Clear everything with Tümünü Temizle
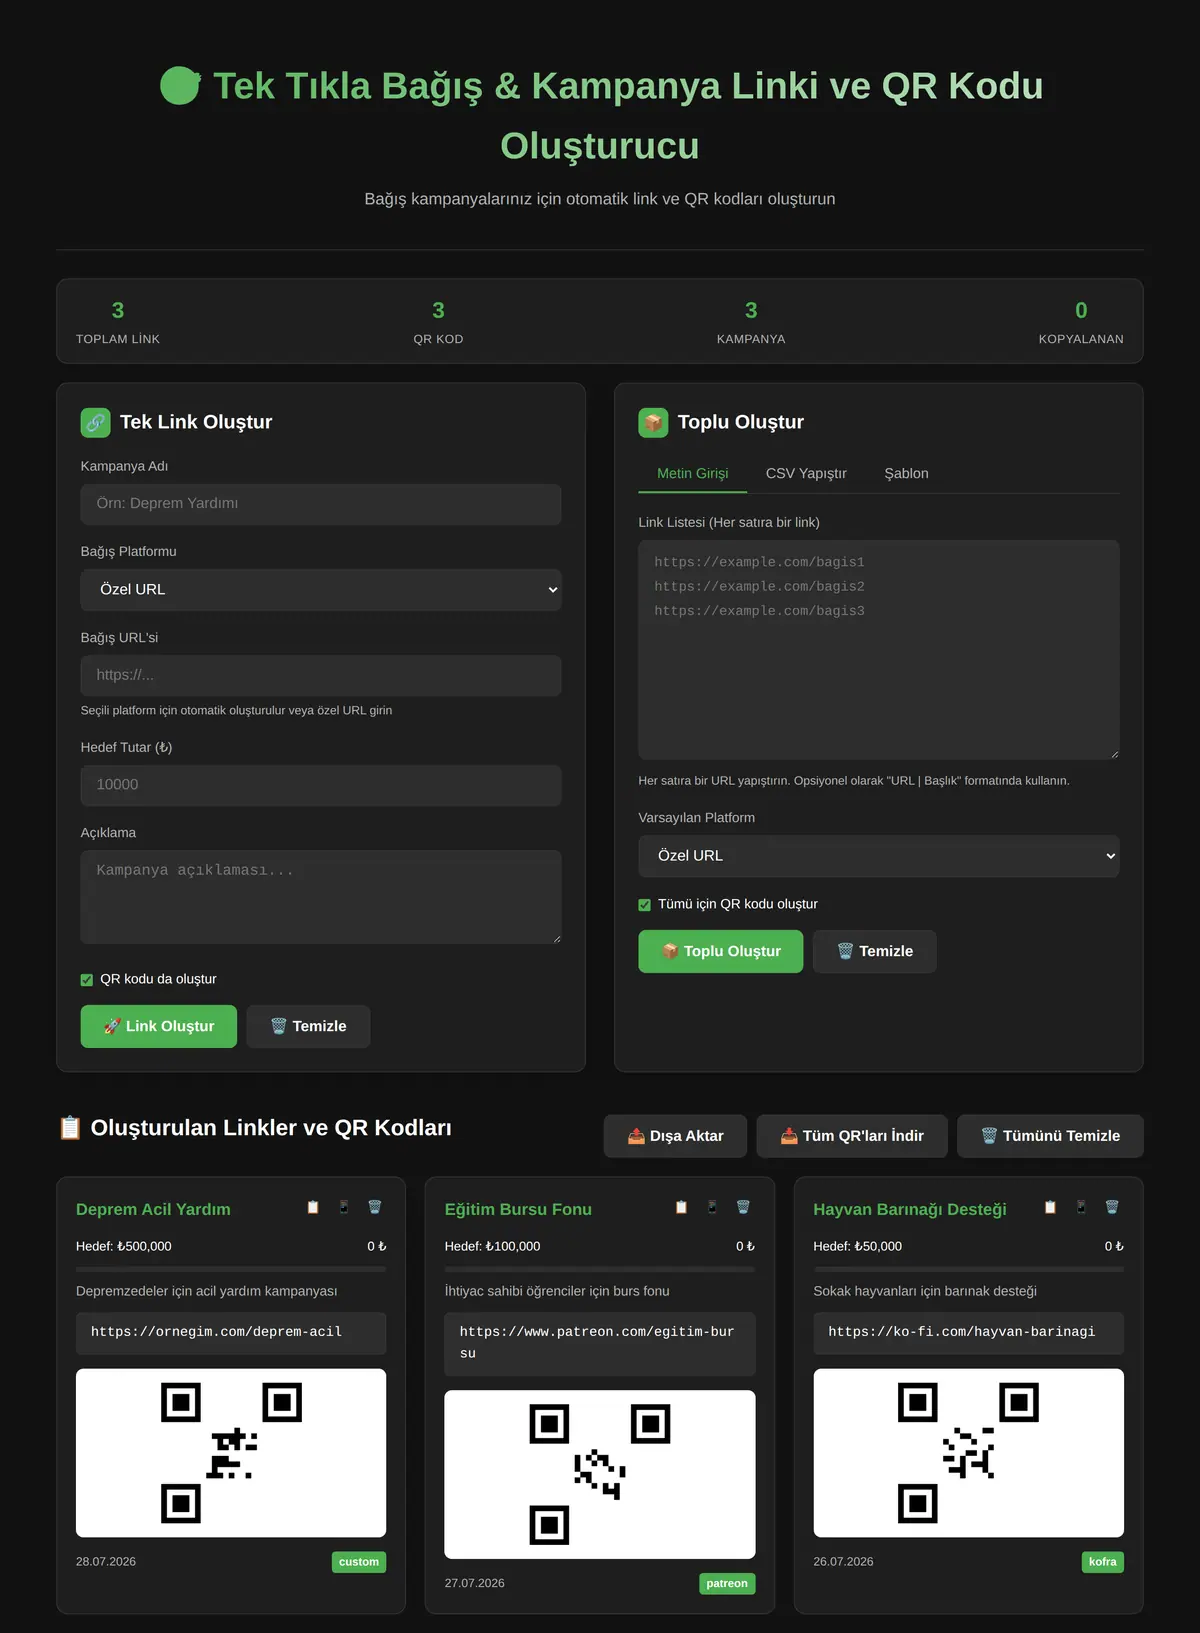 1050,1136
